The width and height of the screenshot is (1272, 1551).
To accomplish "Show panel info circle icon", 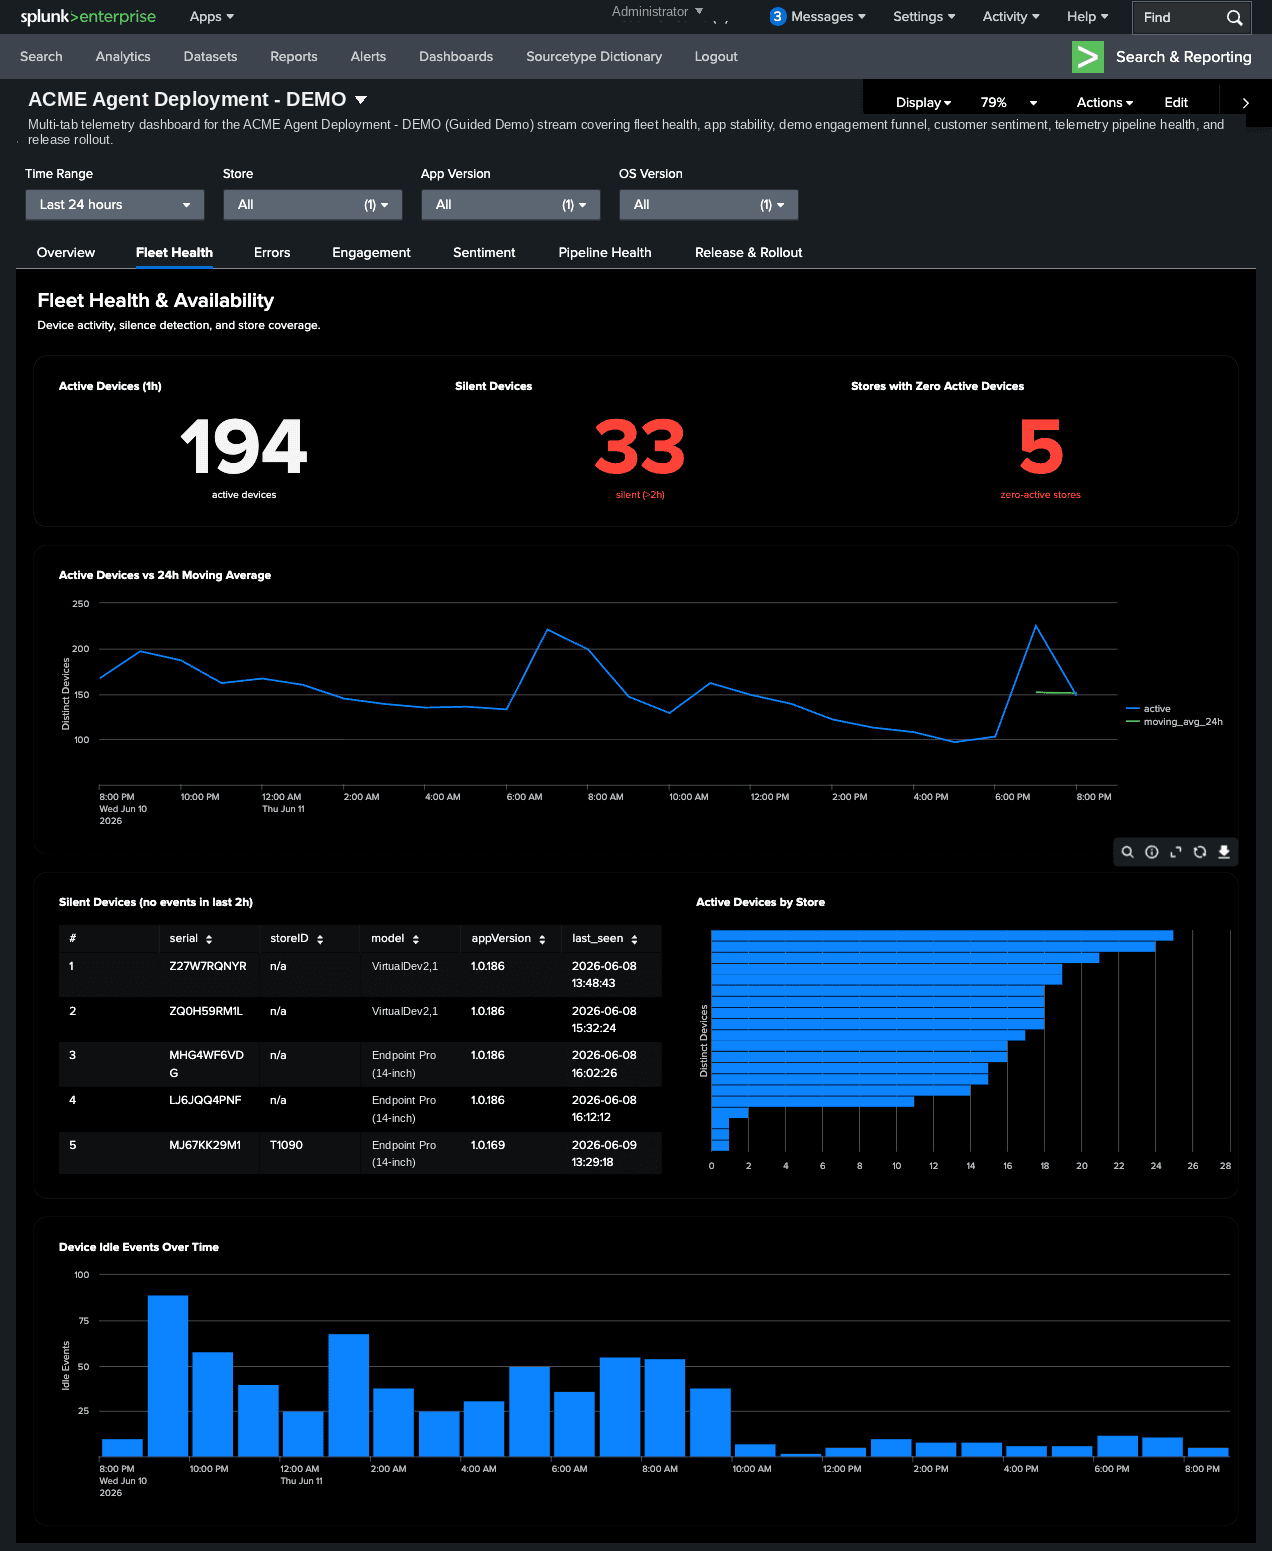I will [x=1152, y=852].
